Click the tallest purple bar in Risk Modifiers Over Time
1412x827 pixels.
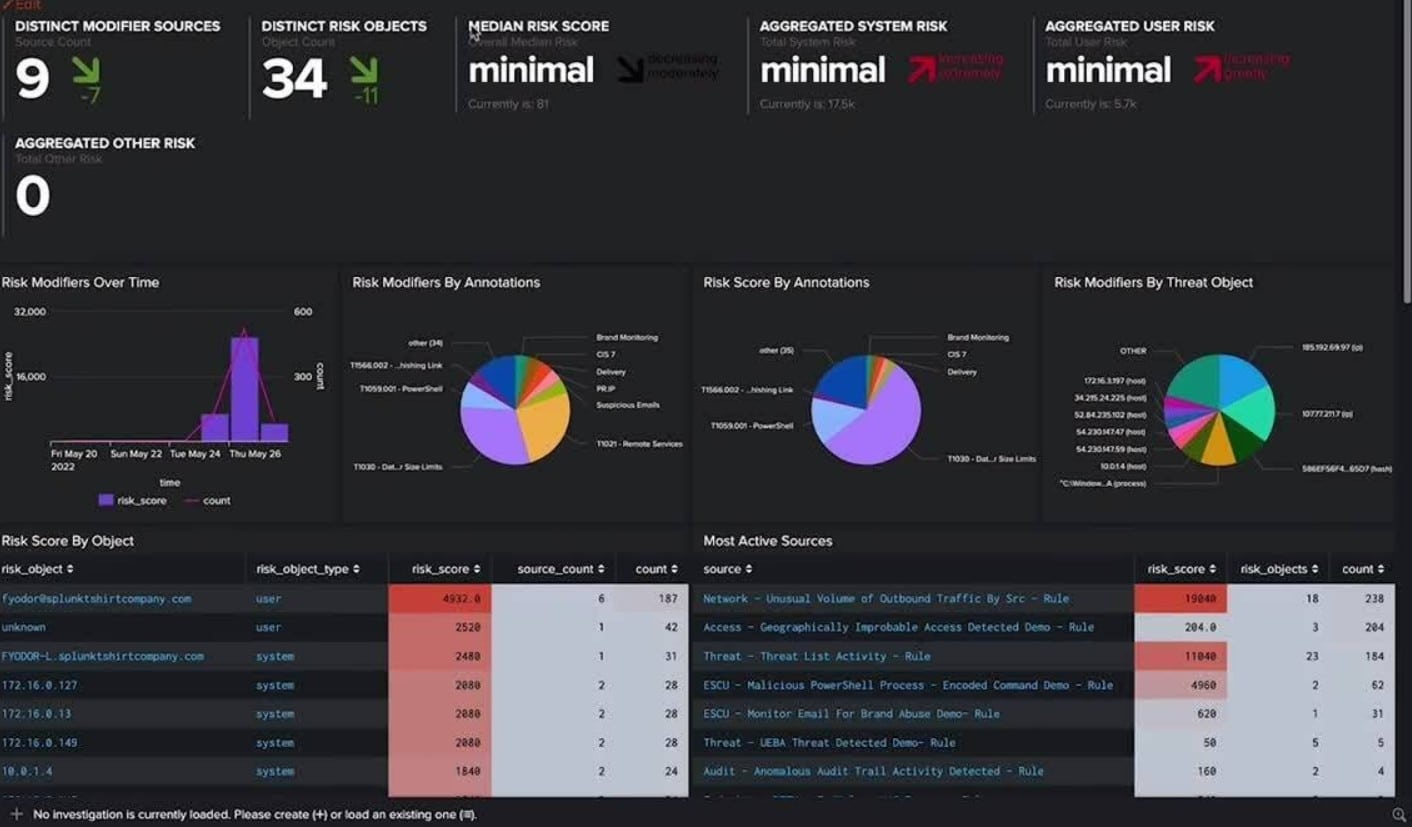244,390
